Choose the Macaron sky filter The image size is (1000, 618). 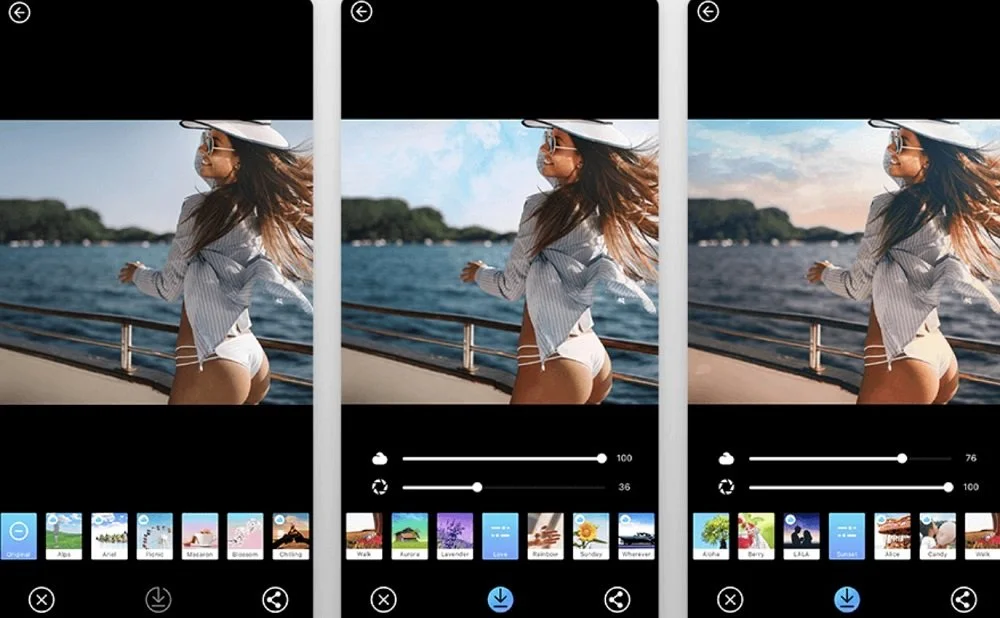pos(200,536)
